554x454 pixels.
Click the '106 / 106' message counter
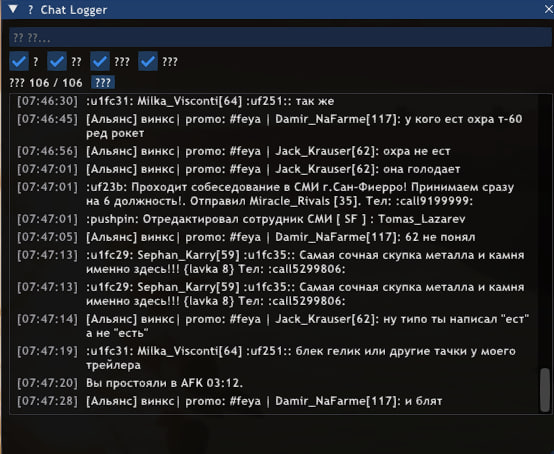click(55, 83)
